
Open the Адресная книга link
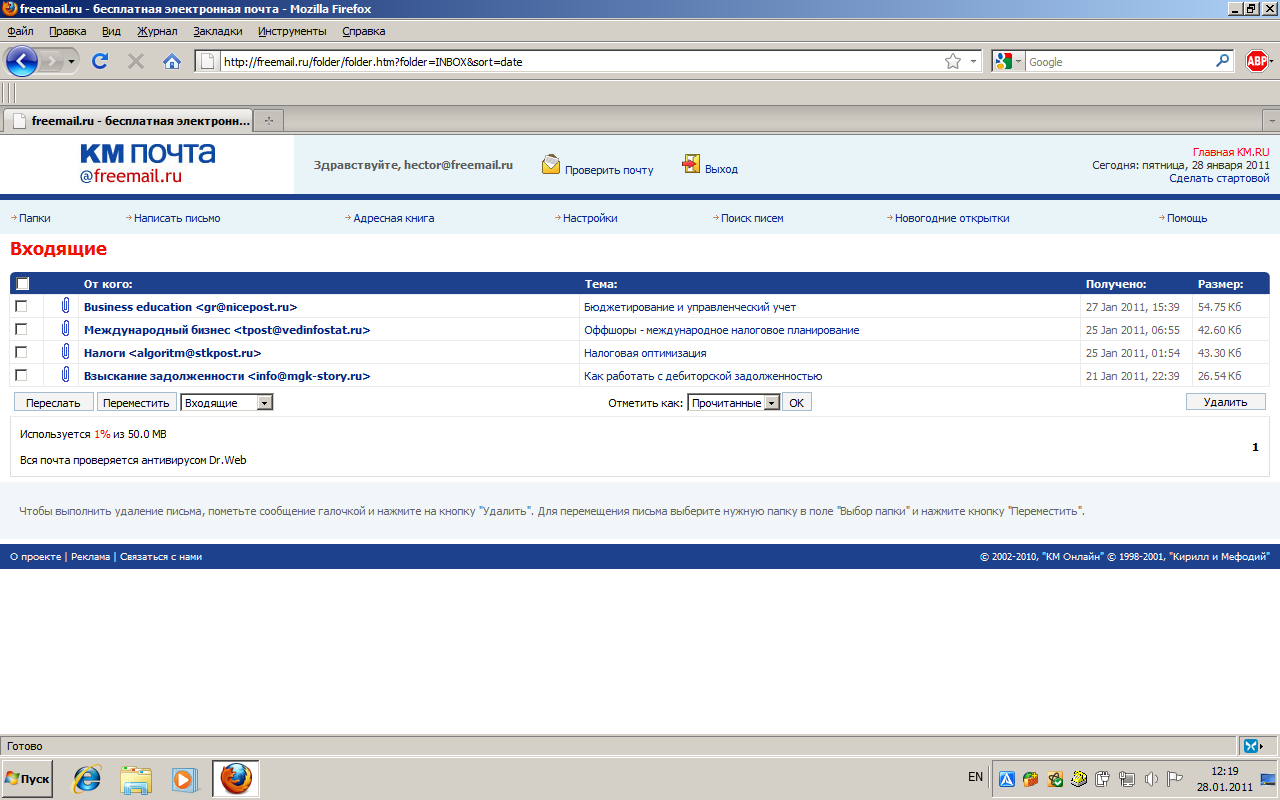[x=394, y=218]
